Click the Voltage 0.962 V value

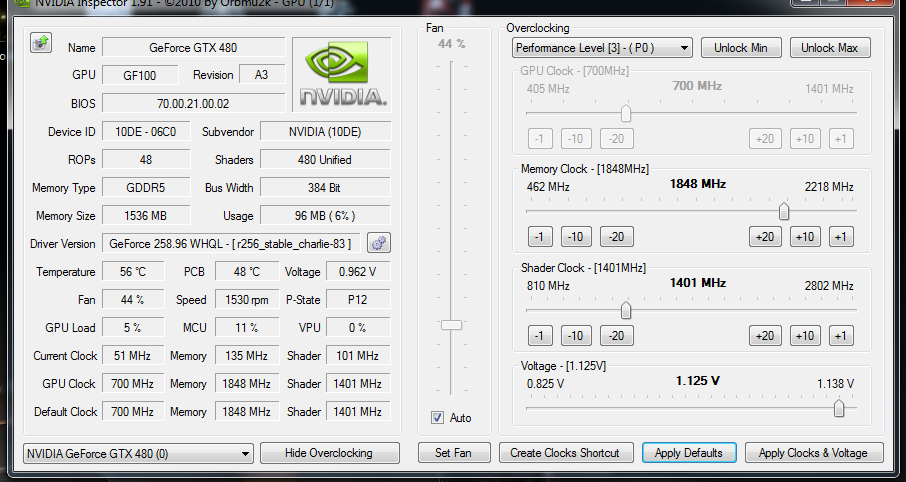point(358,272)
